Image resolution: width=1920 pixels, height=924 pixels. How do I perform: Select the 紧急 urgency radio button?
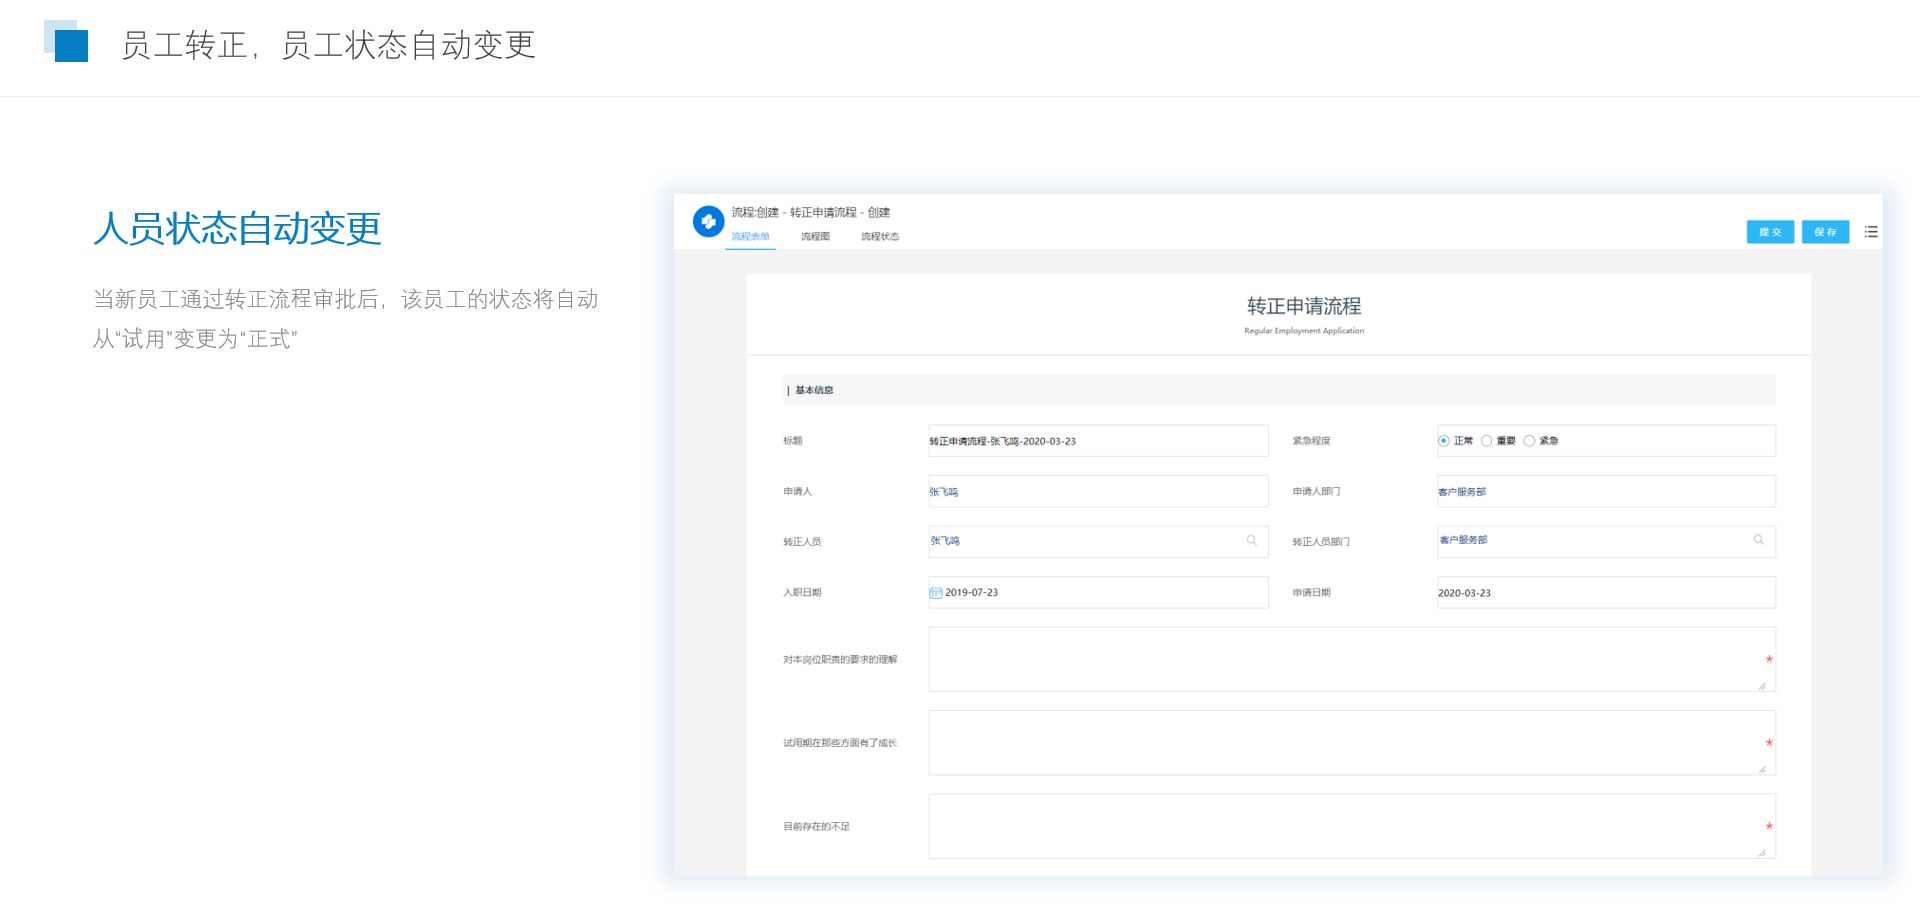click(1529, 441)
